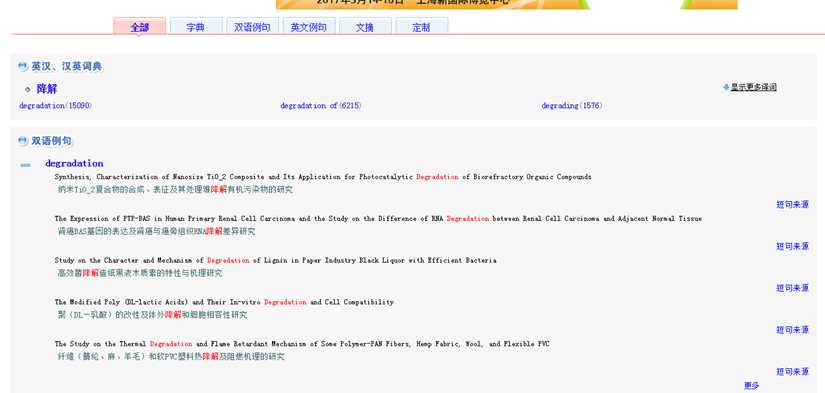Screen dimensions: 825x393
Task: Open 短句来源 for the Lignin Black Liquor sentence
Action: [x=792, y=288]
